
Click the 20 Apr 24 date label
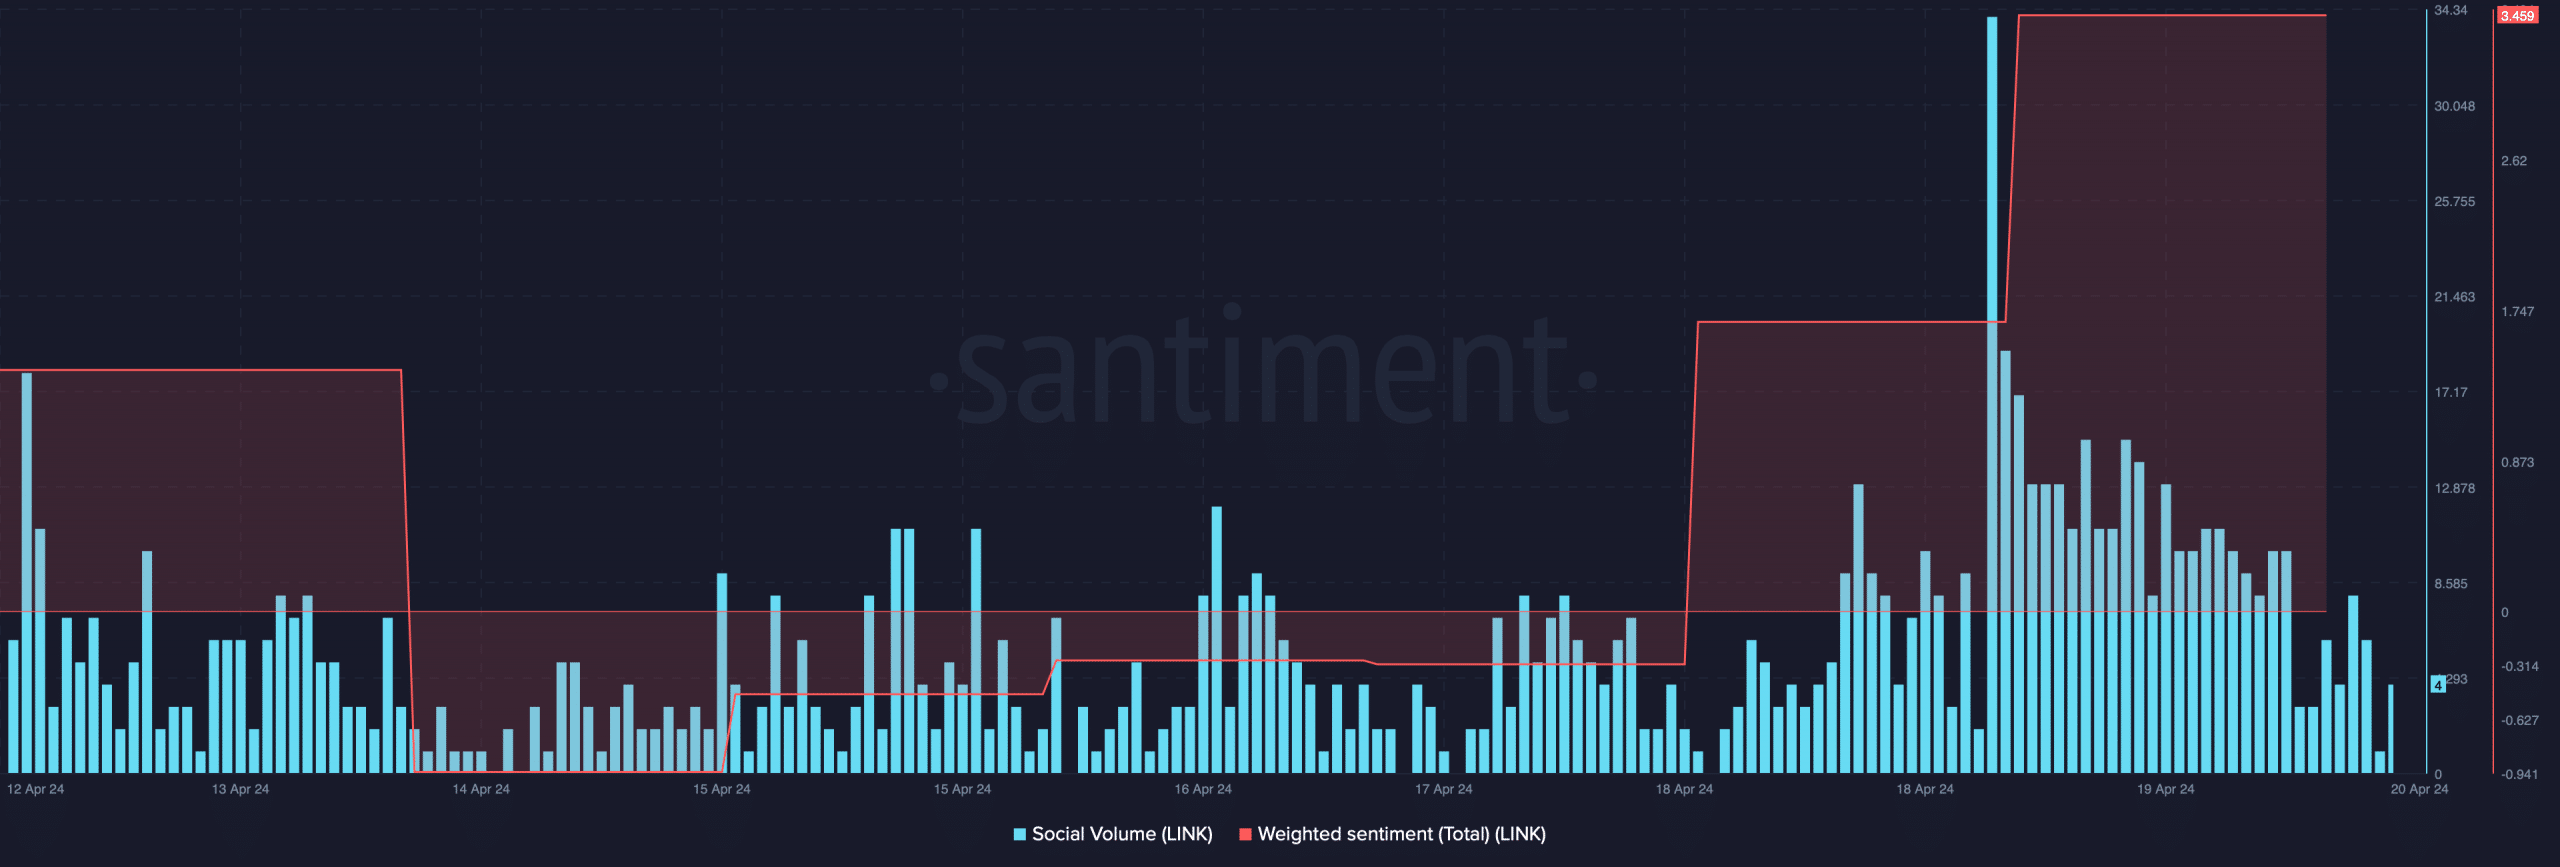pyautogui.click(x=2419, y=789)
